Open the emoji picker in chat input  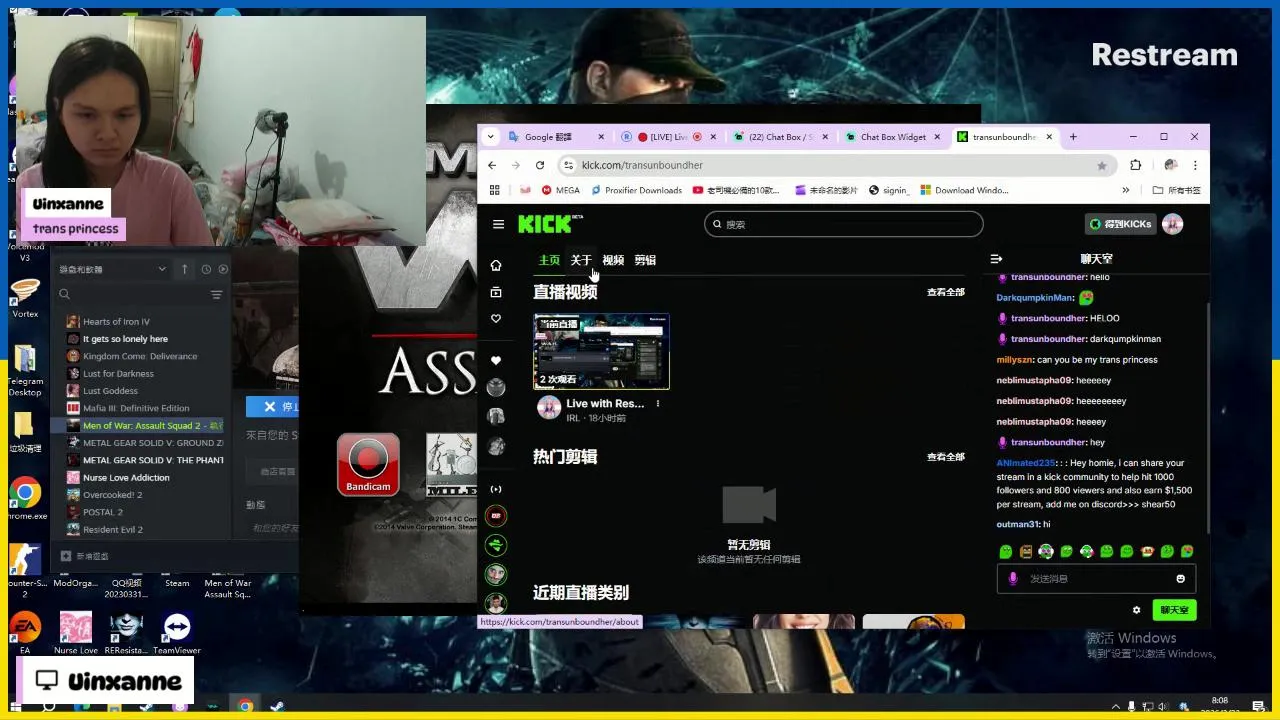pyautogui.click(x=1180, y=578)
